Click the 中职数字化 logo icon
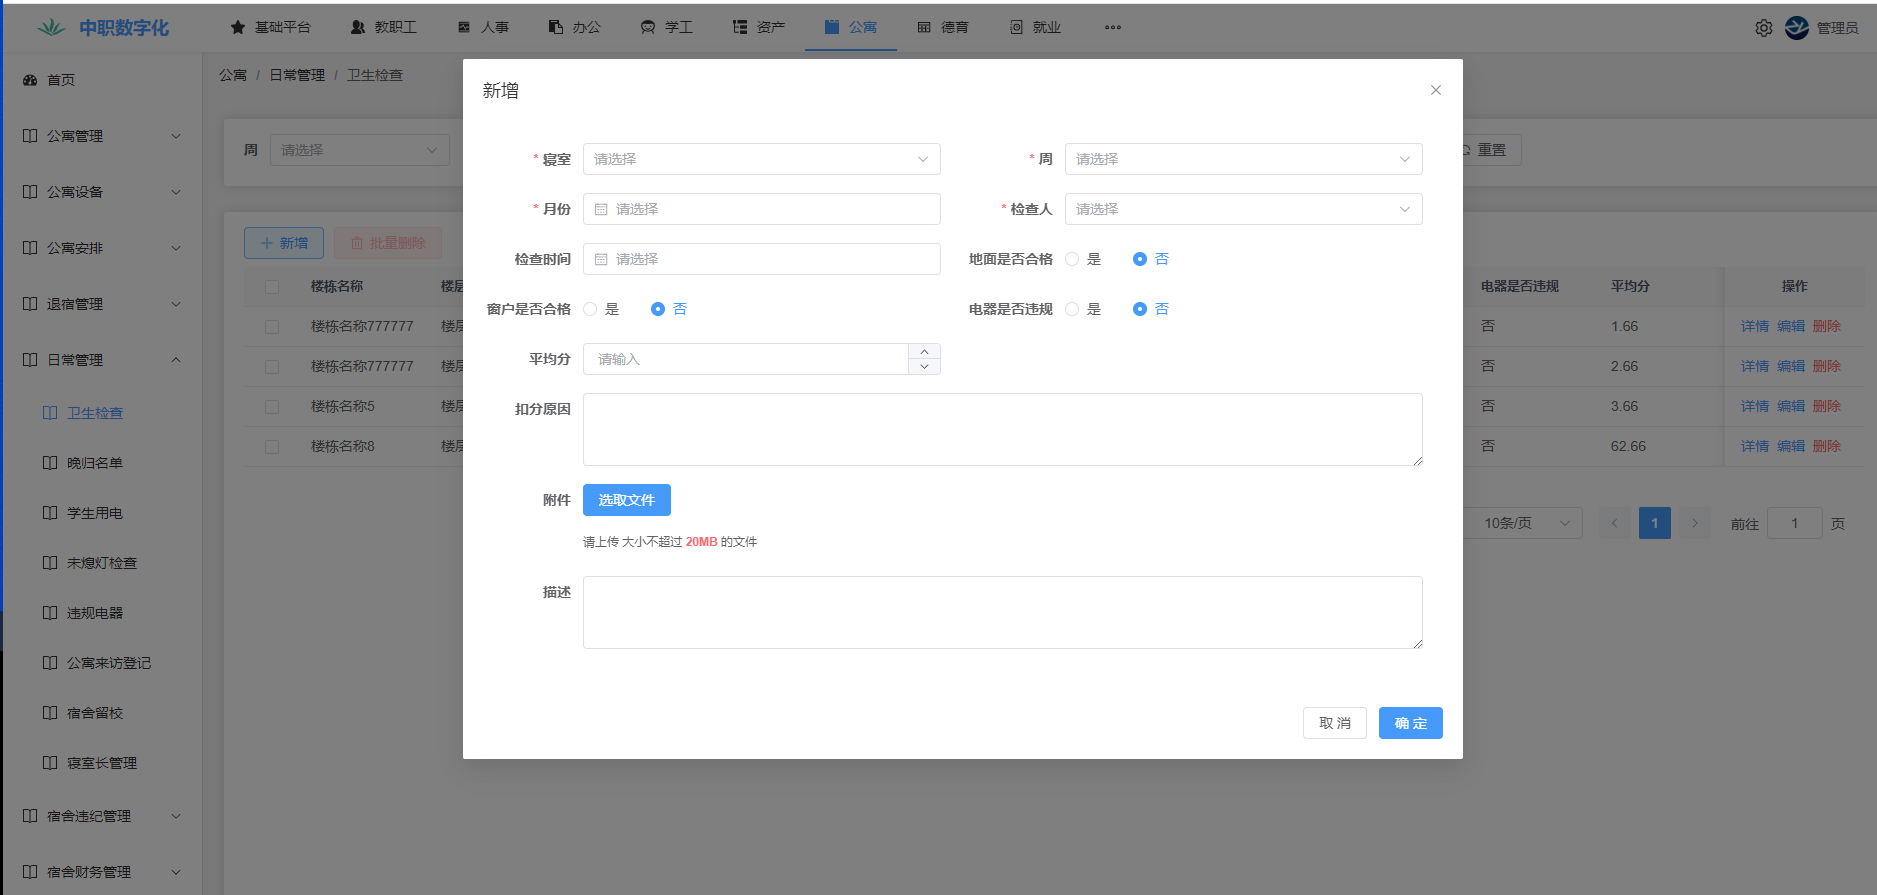 tap(51, 28)
